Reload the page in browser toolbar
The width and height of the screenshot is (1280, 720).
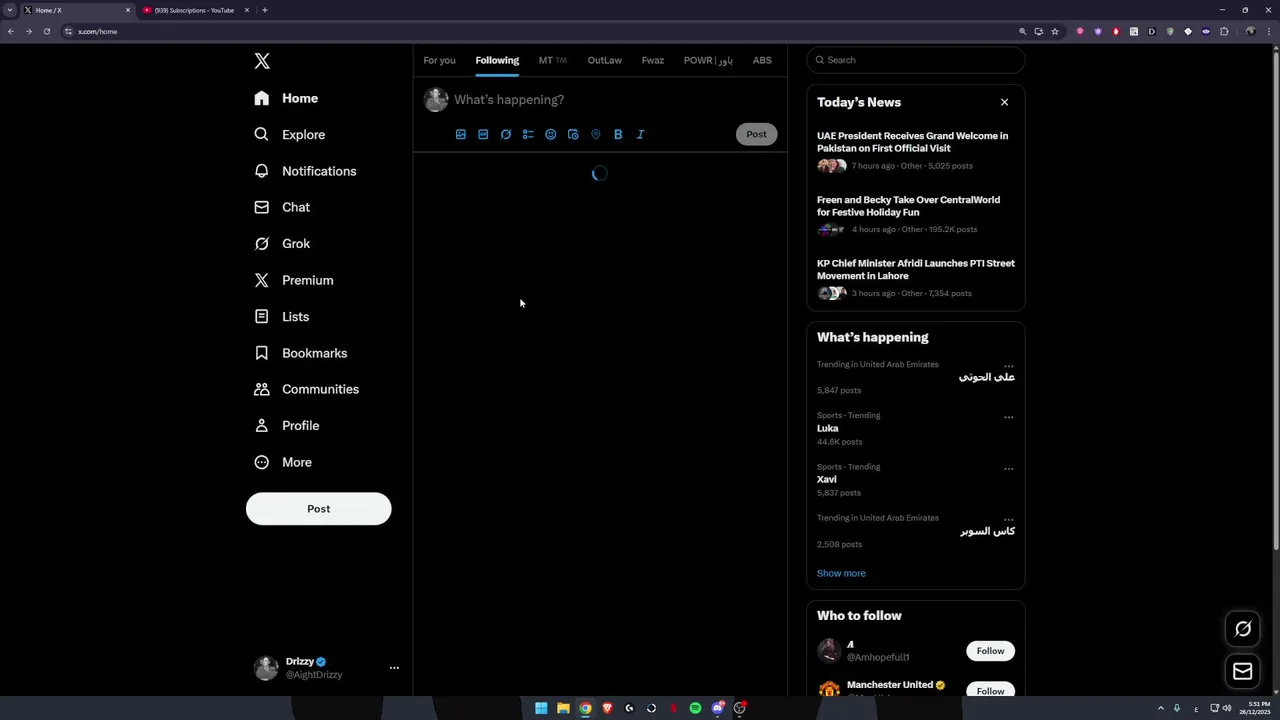(46, 31)
